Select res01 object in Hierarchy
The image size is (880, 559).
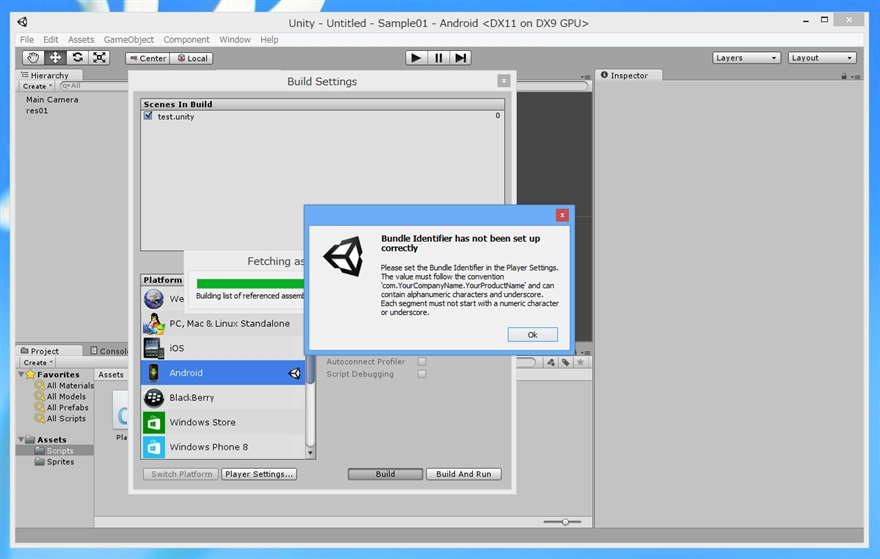pyautogui.click(x=37, y=111)
